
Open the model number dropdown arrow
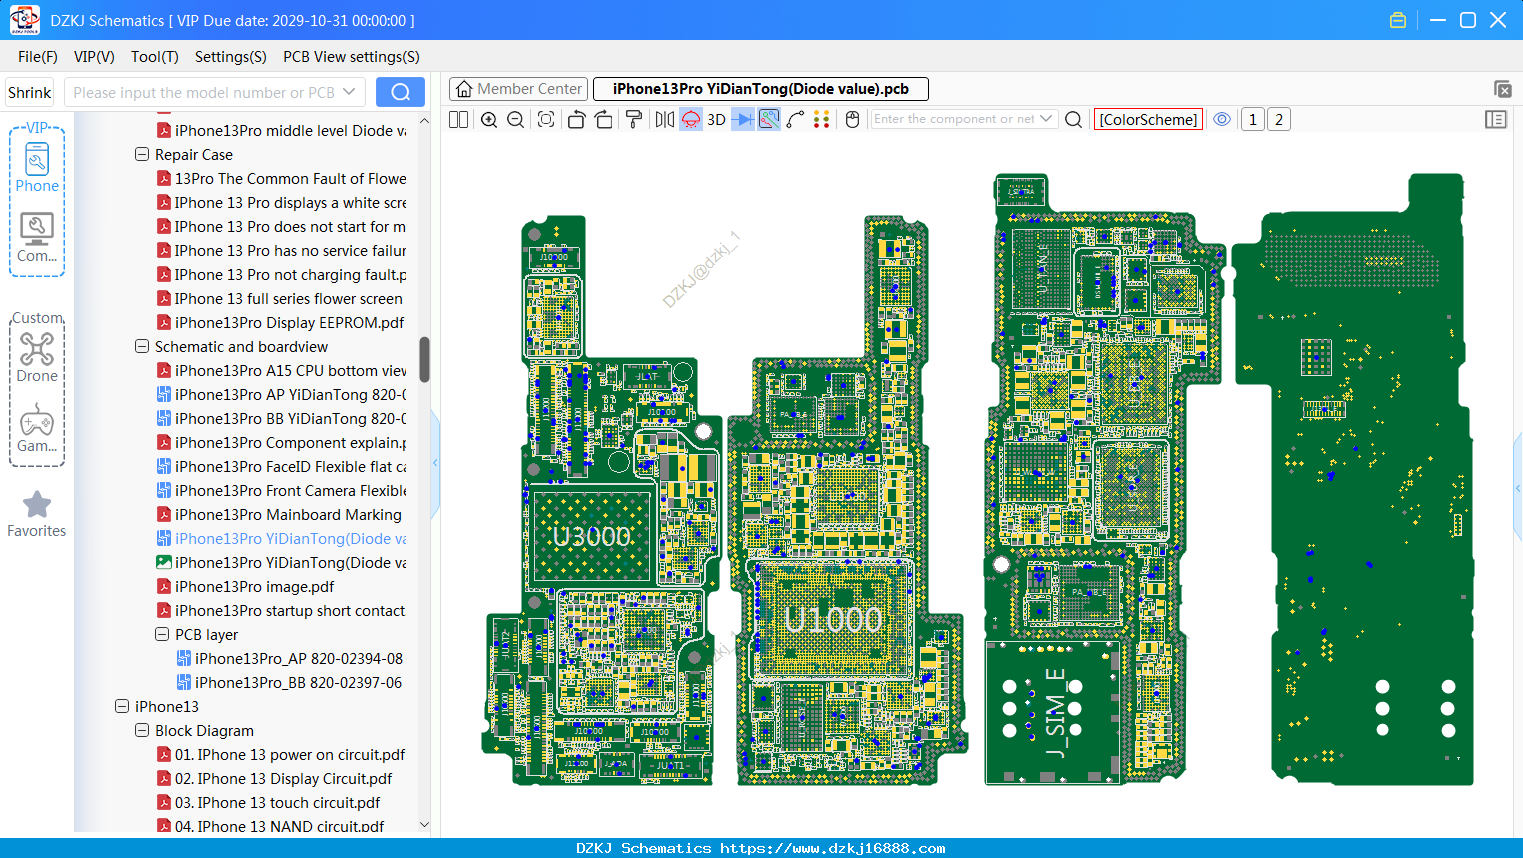(349, 92)
